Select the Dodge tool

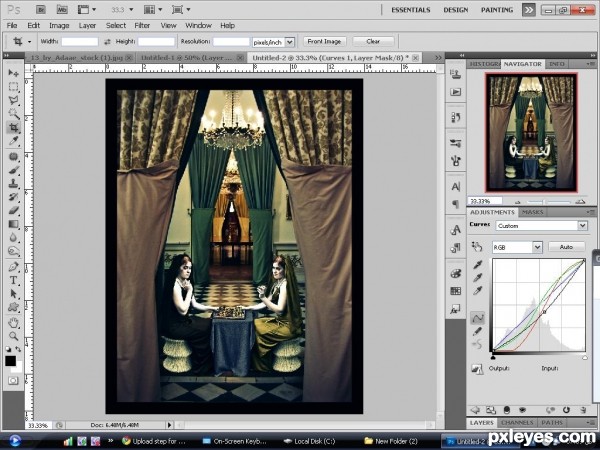(13, 251)
